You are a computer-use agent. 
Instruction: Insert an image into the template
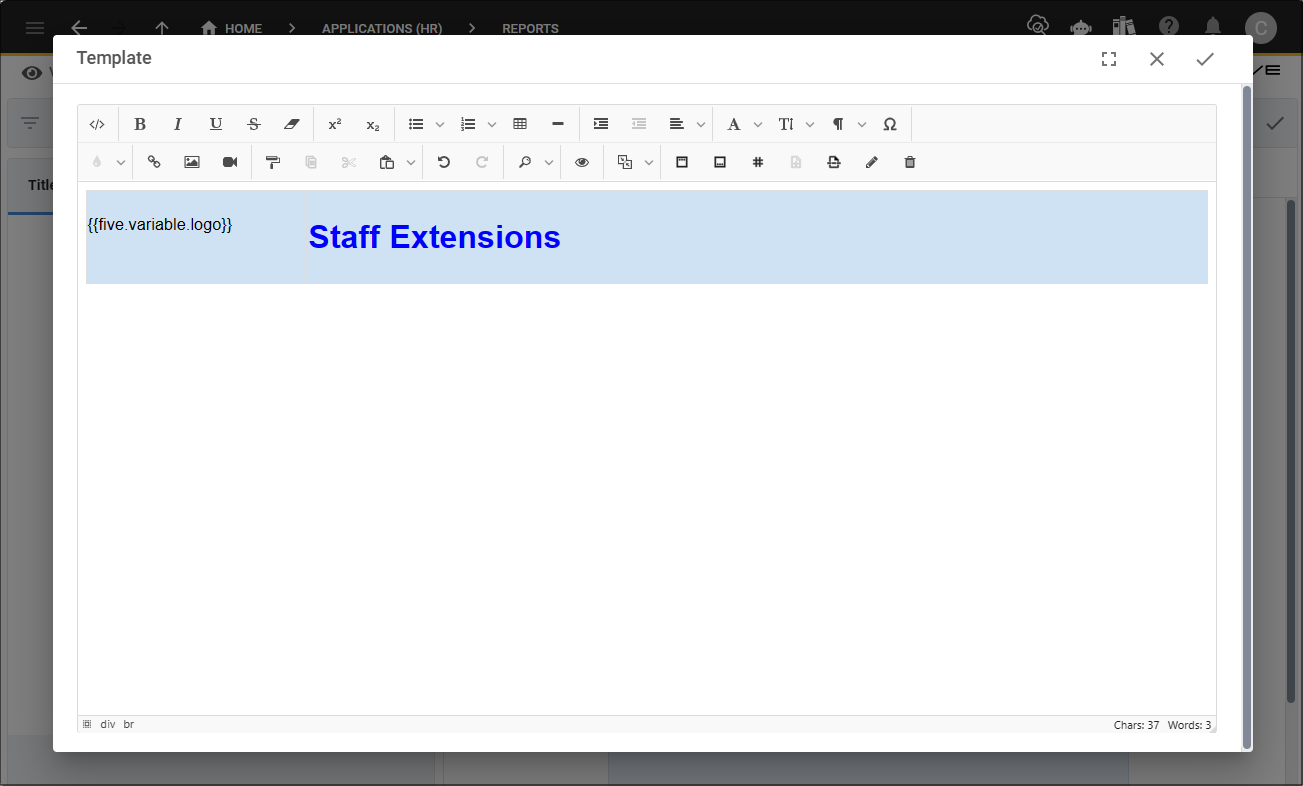pos(192,162)
